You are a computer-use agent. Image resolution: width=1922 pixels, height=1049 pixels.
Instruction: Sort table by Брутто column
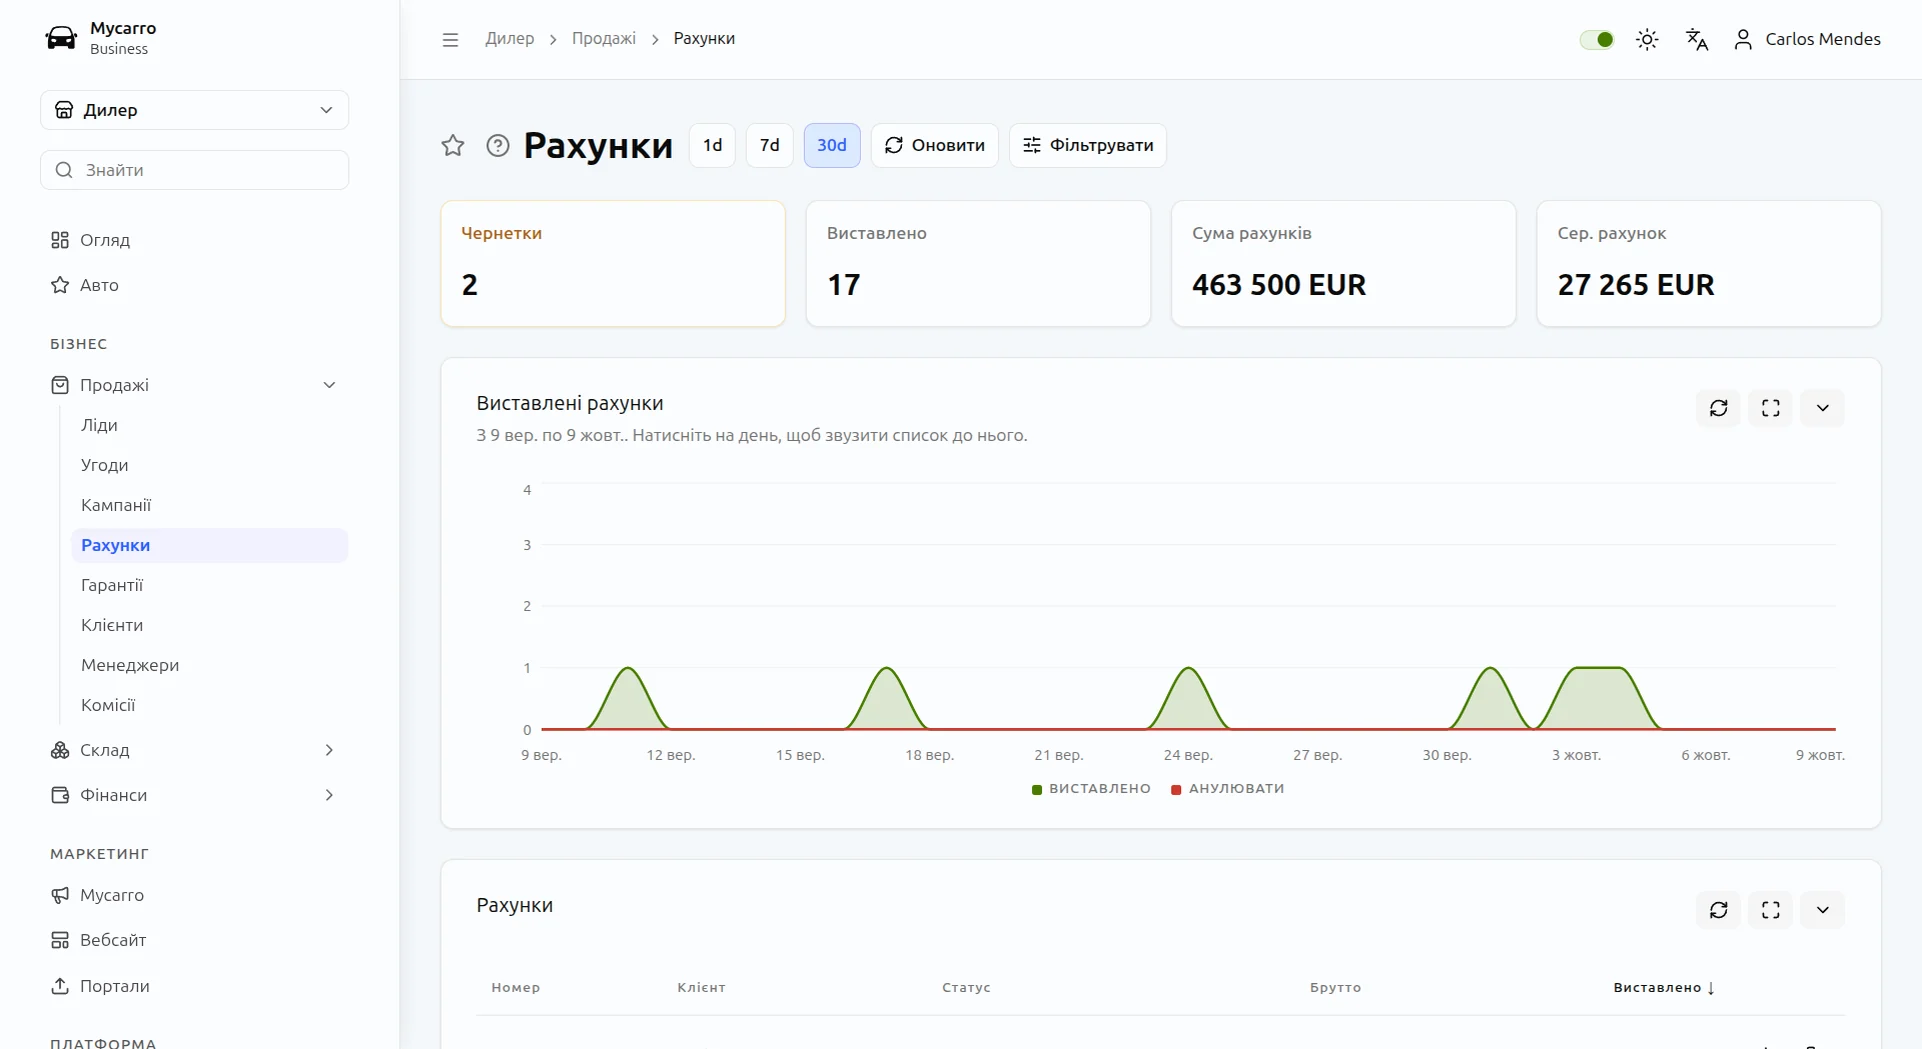tap(1335, 988)
